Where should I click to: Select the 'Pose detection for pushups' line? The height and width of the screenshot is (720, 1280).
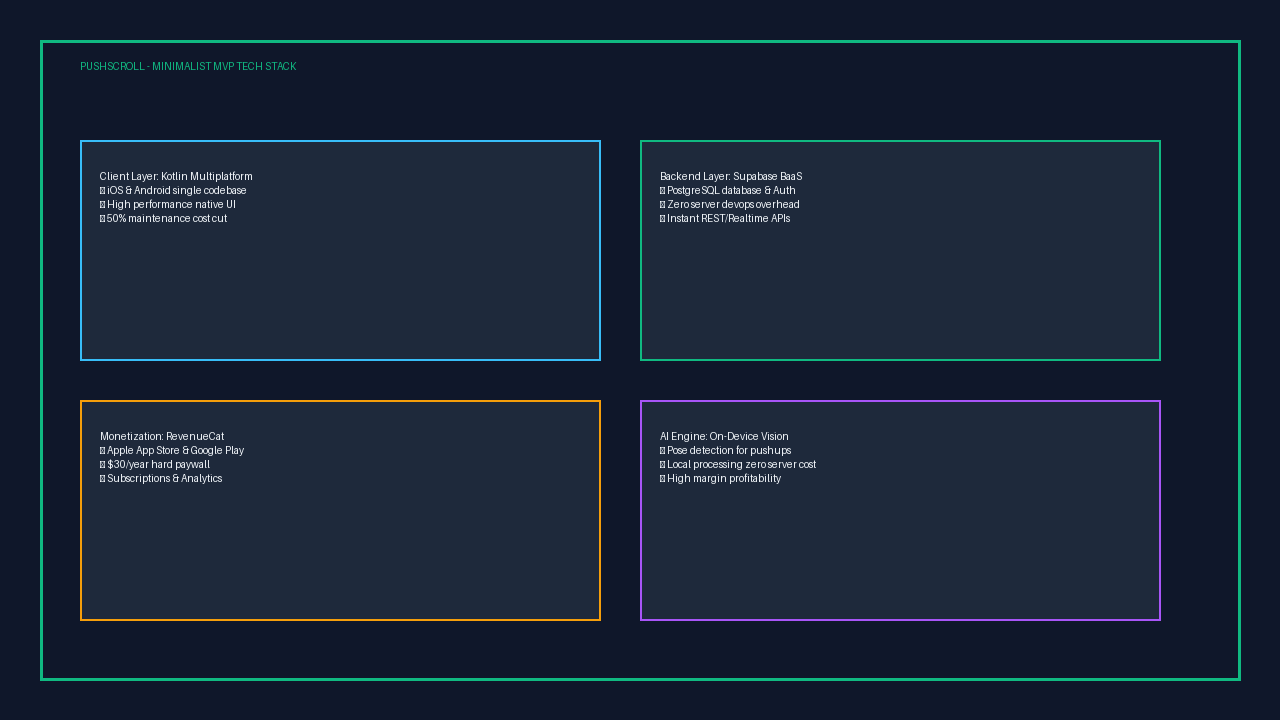(726, 451)
